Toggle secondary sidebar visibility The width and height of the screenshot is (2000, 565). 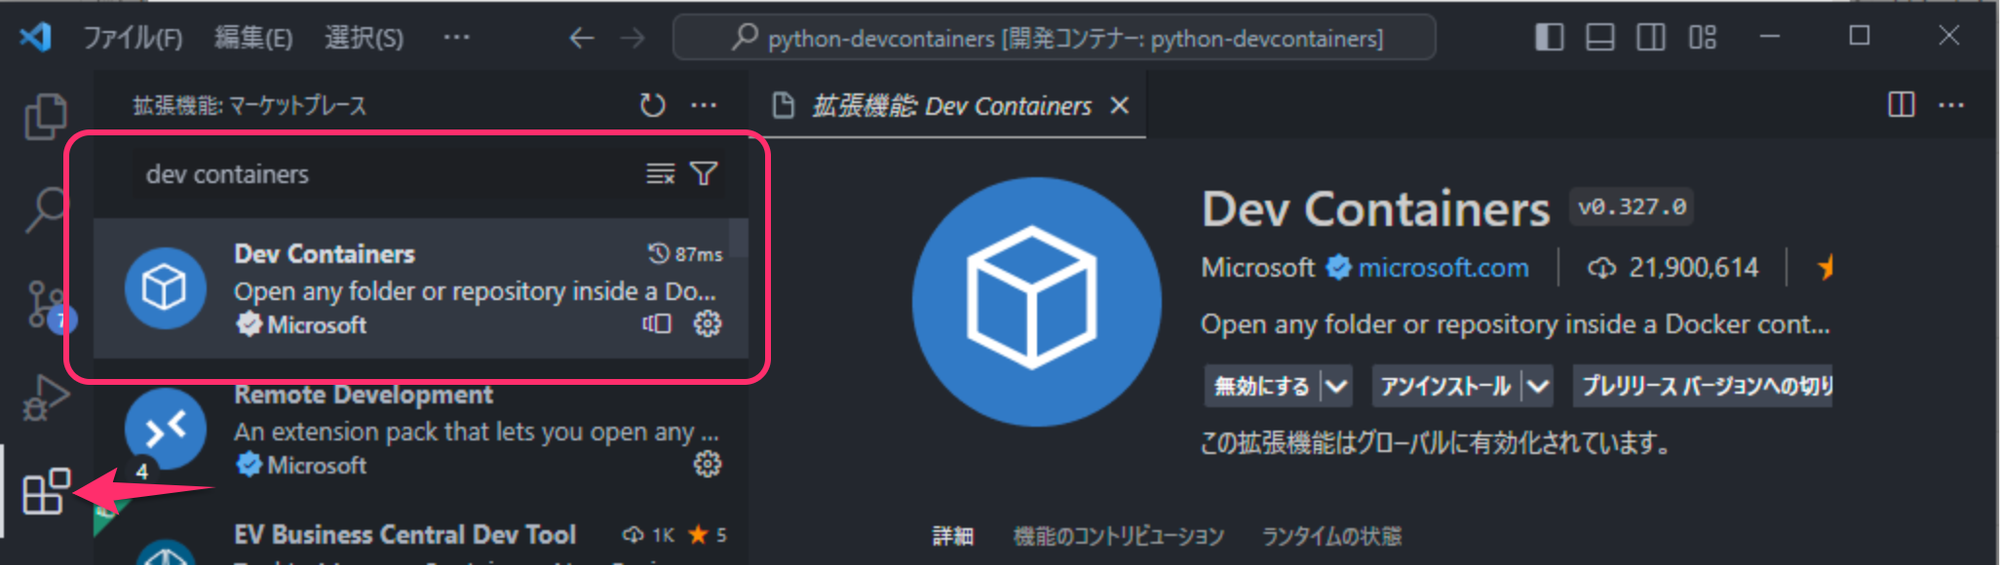point(1651,37)
